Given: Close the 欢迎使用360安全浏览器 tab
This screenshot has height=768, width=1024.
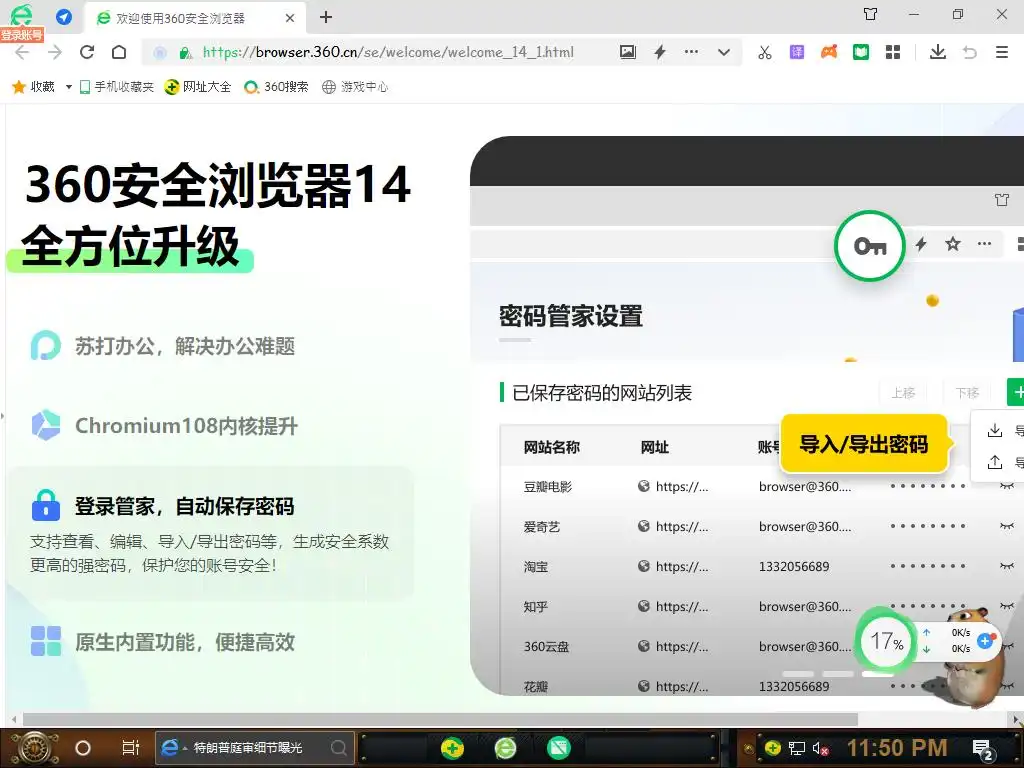Looking at the screenshot, I should [x=290, y=18].
